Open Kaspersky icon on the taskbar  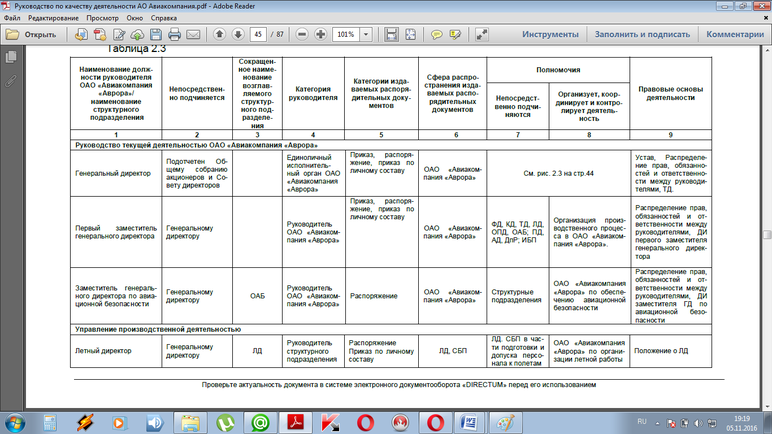point(330,423)
